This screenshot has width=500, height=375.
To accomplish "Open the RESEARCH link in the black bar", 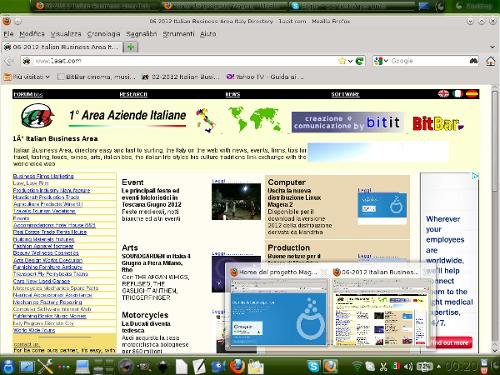I will [133, 94].
